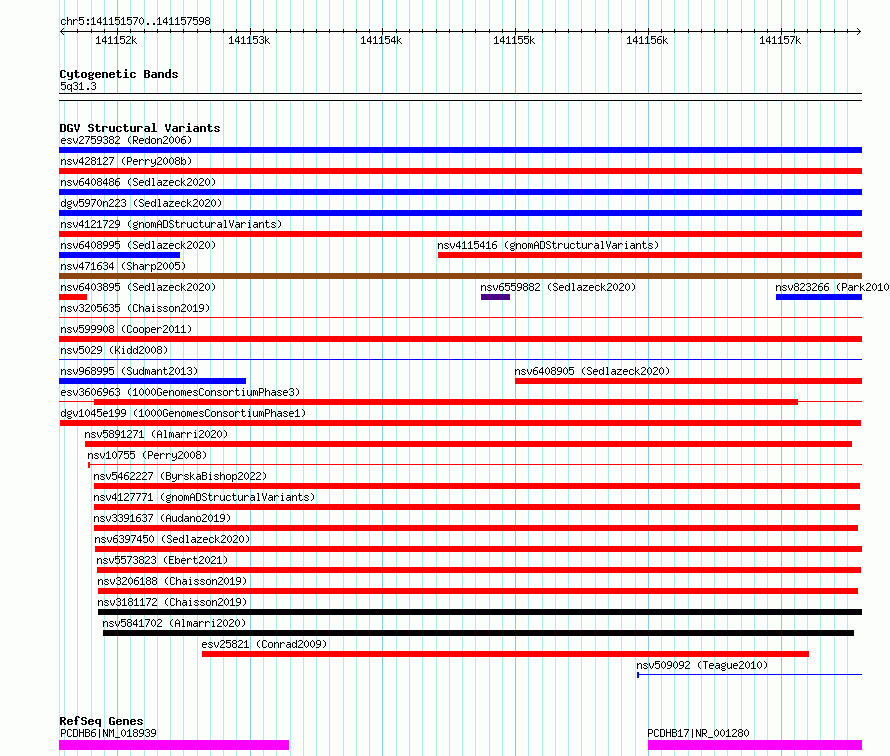Open nsv6408486 (Sedlazeck2020) variant entry
Image resolution: width=890 pixels, height=756 pixels.
pyautogui.click(x=138, y=182)
